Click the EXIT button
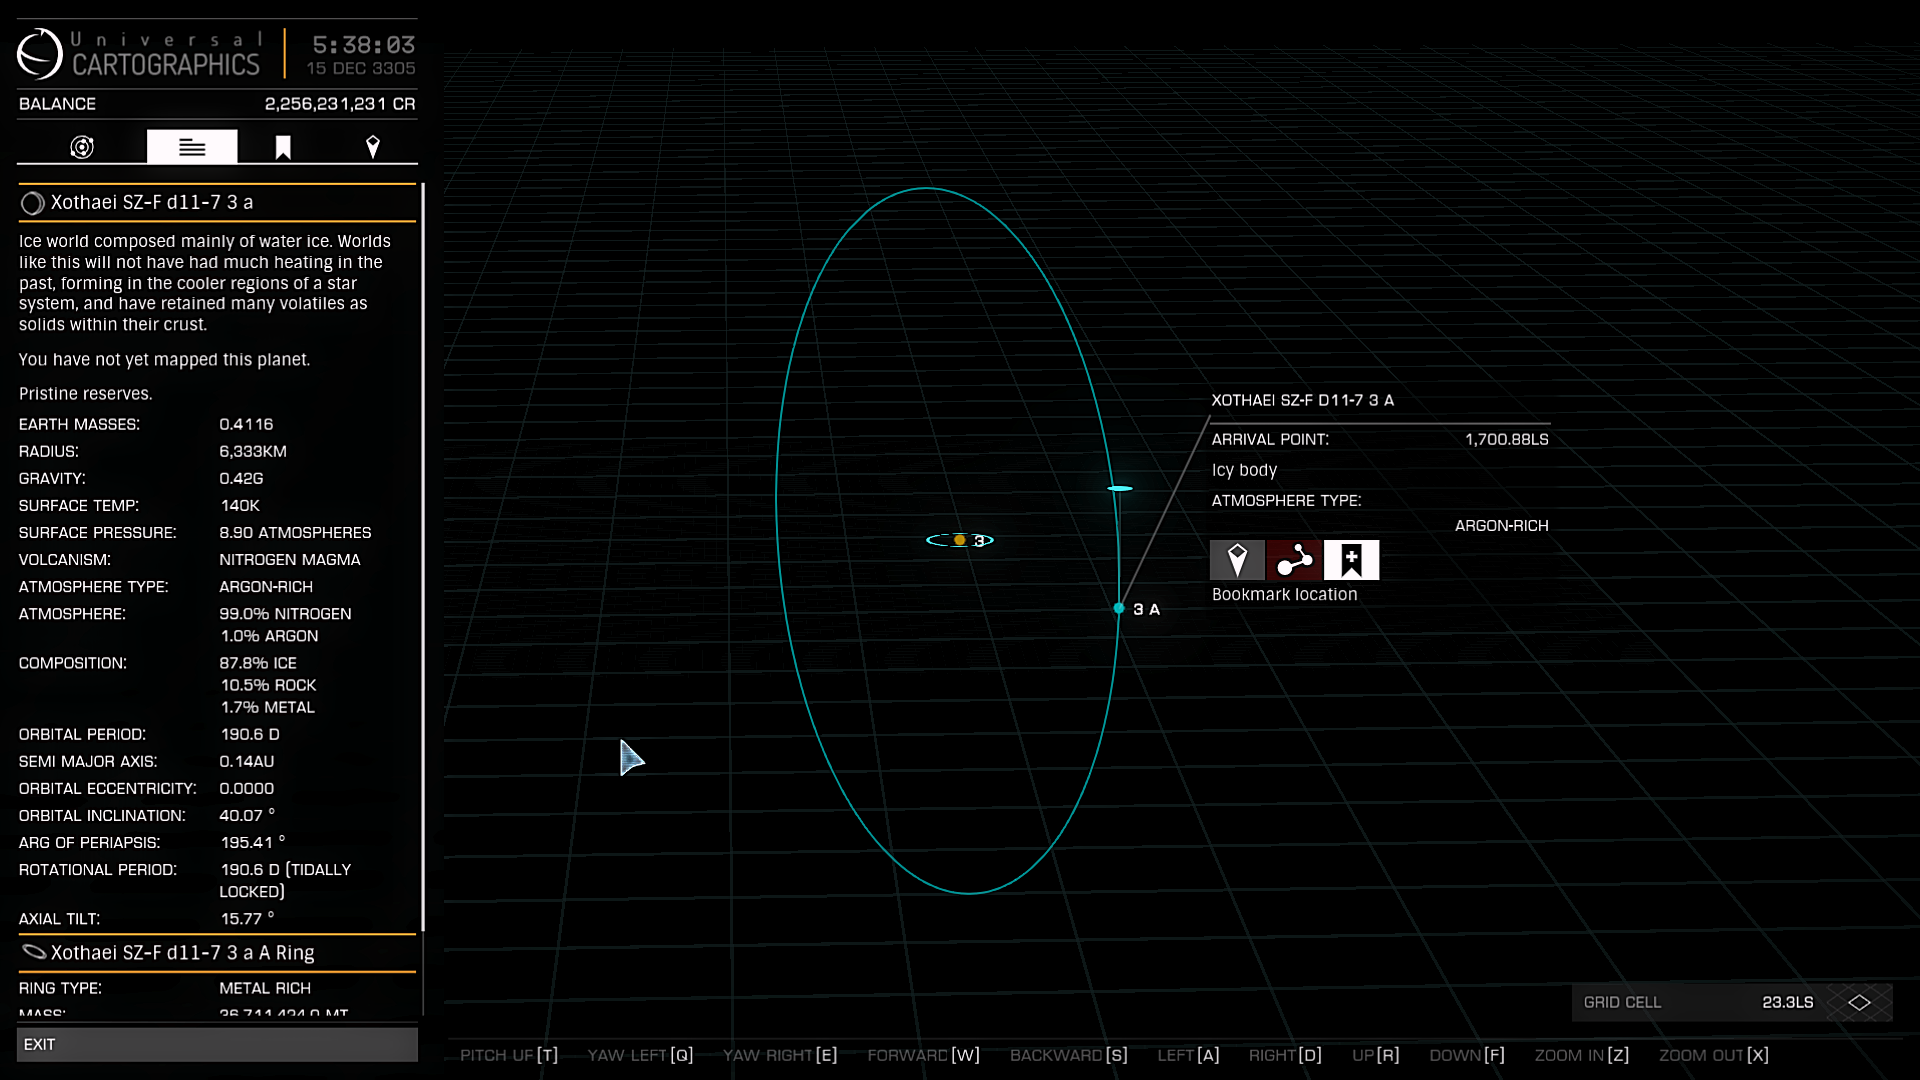 point(217,1044)
